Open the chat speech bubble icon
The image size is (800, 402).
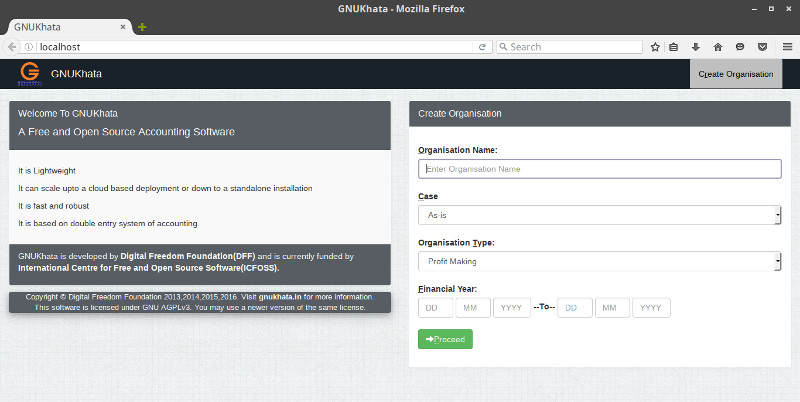point(740,47)
